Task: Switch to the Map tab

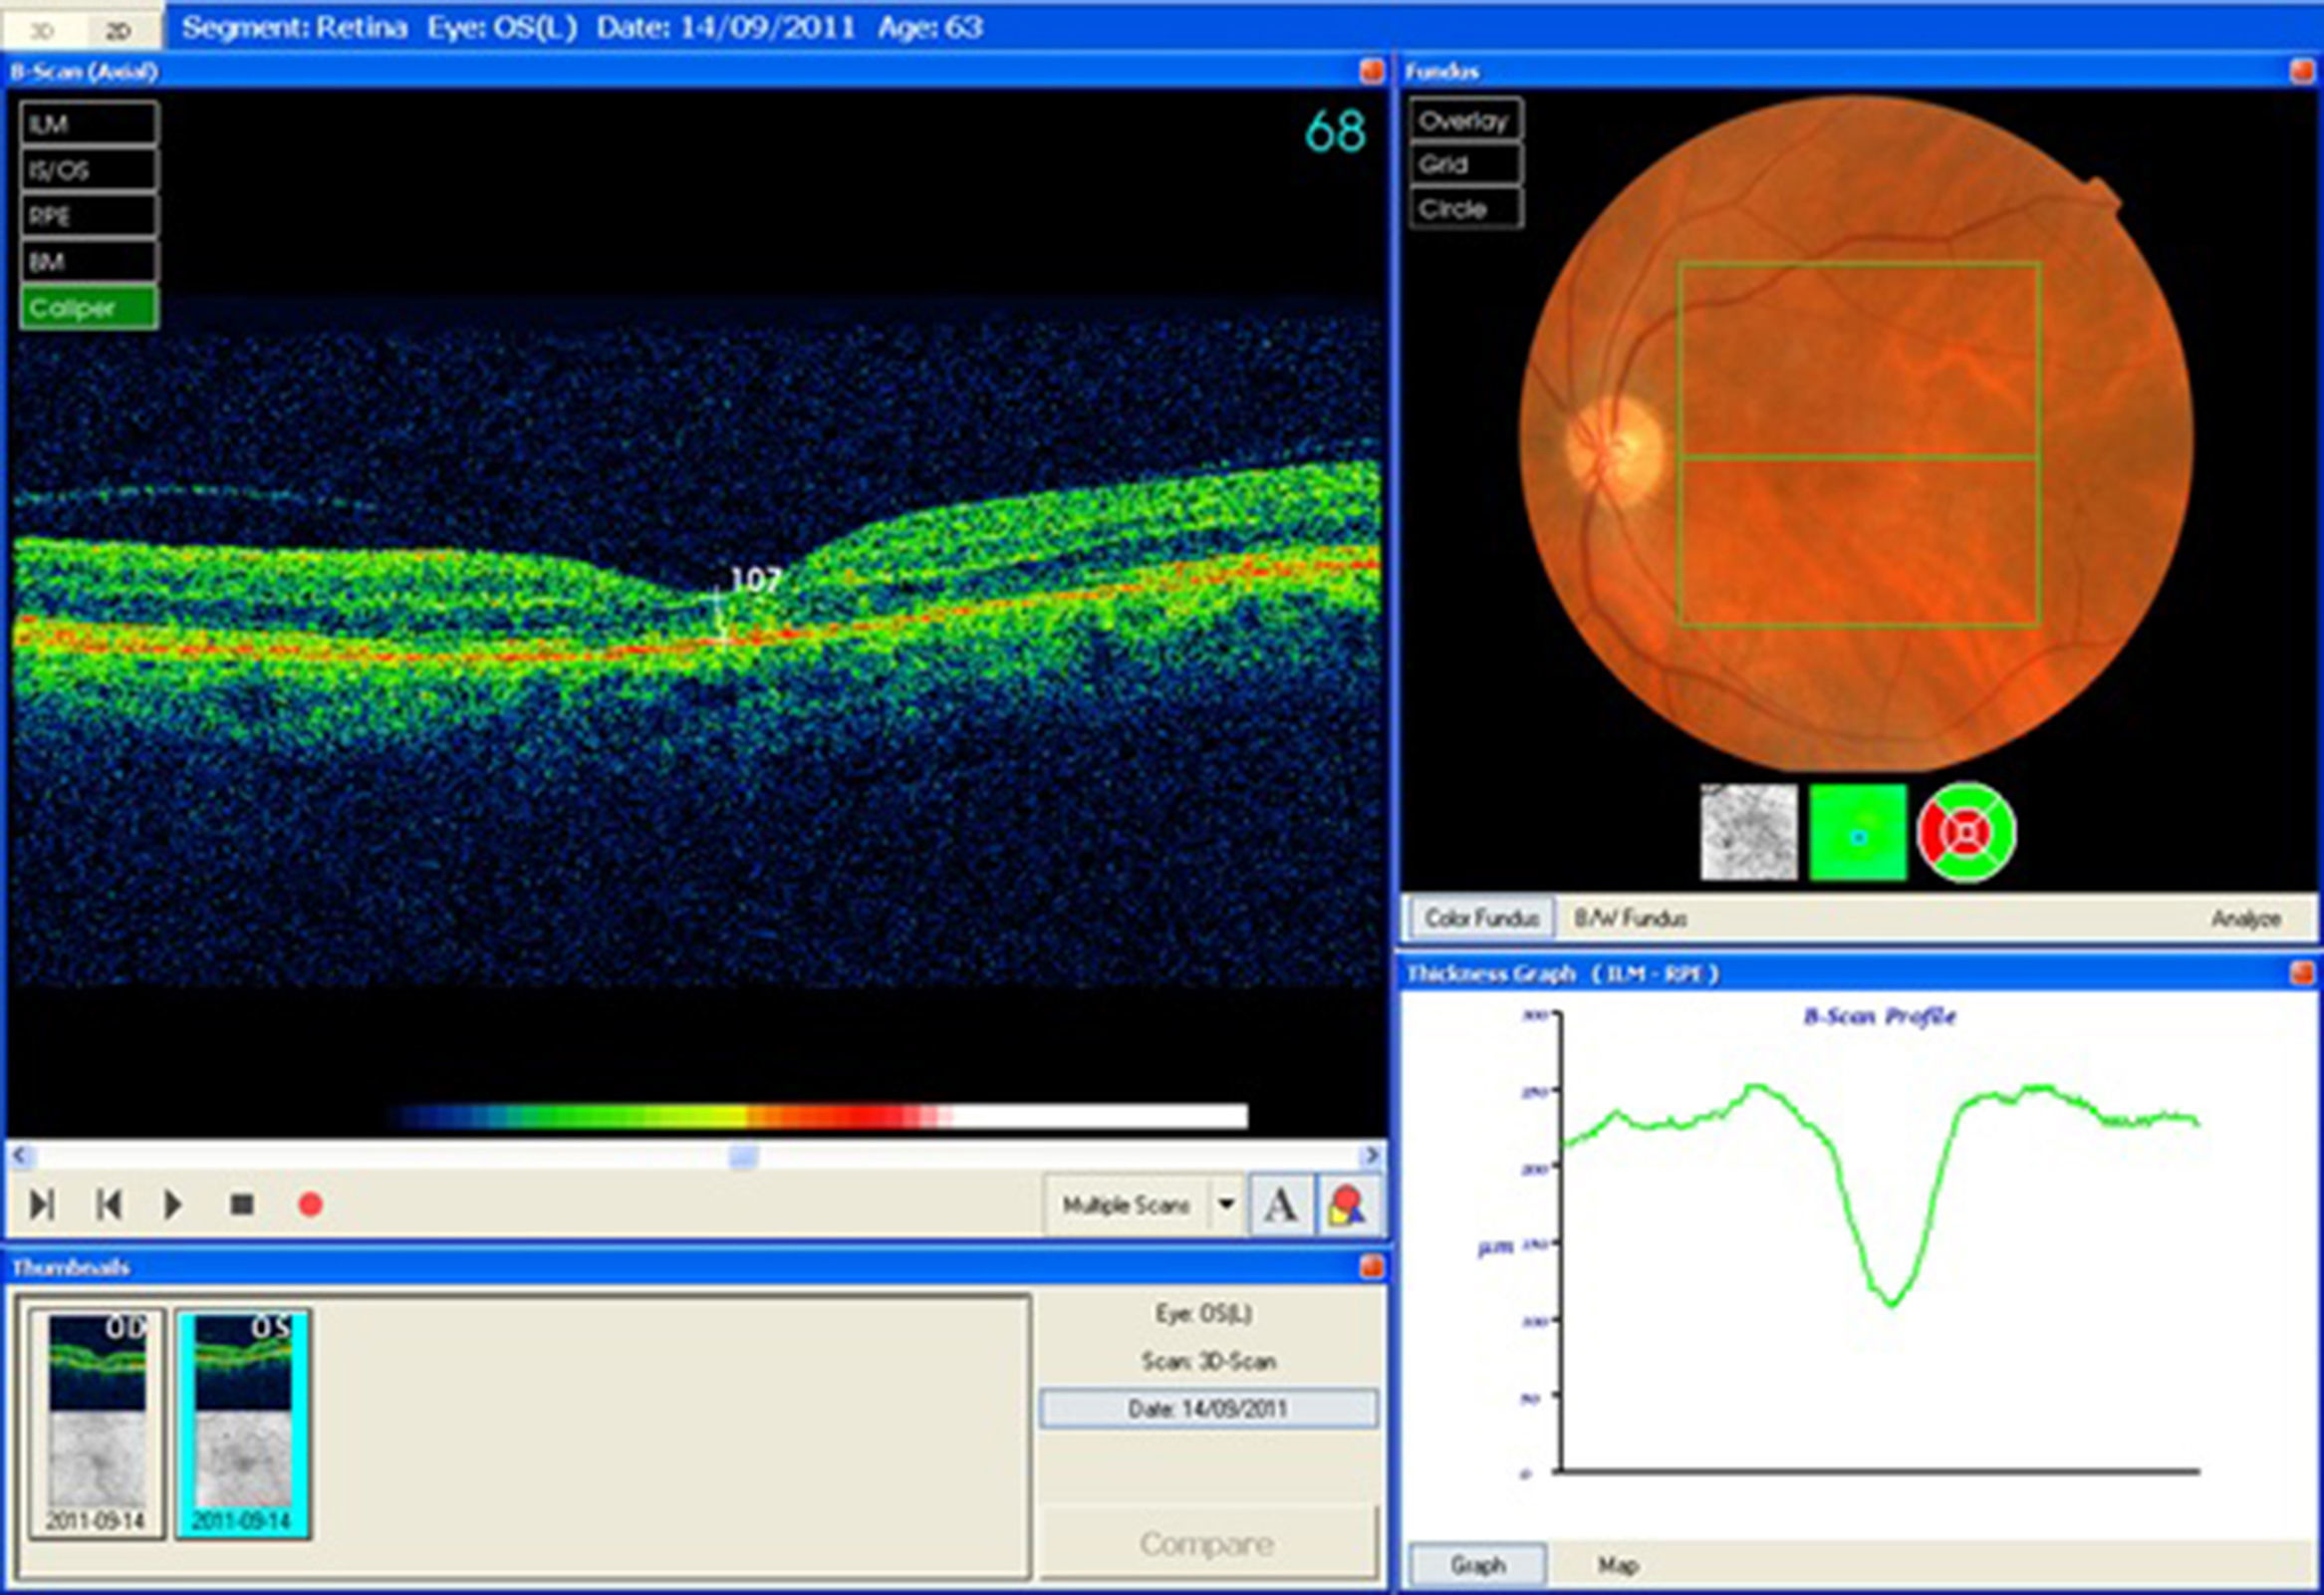Action: pyautogui.click(x=1616, y=1565)
